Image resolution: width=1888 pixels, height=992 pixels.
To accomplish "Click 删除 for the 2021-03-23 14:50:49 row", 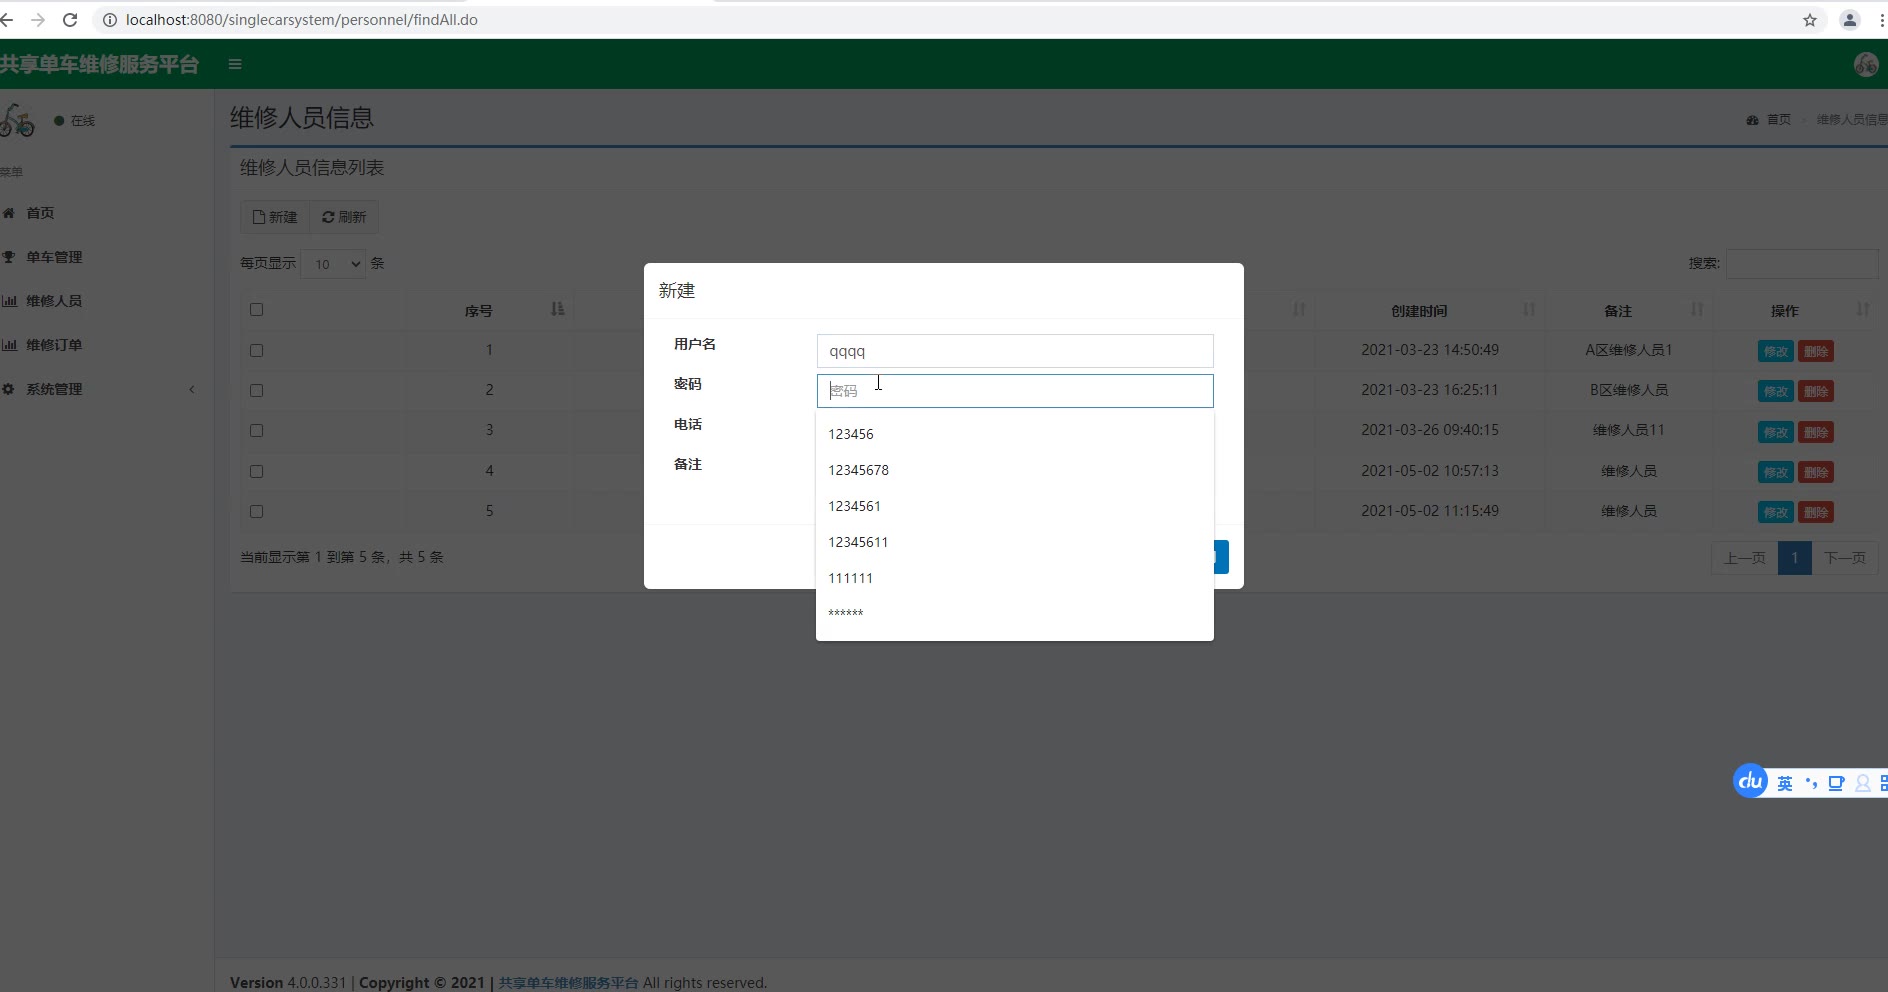I will click(x=1816, y=351).
